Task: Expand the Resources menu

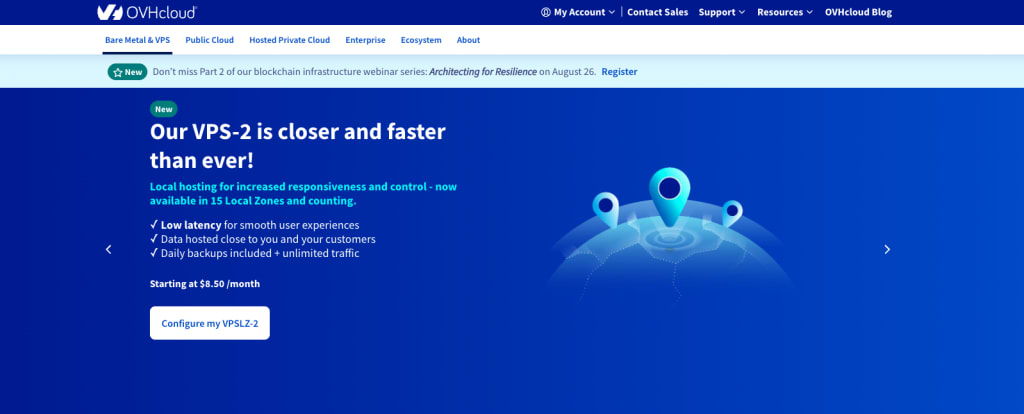Action: pos(785,12)
